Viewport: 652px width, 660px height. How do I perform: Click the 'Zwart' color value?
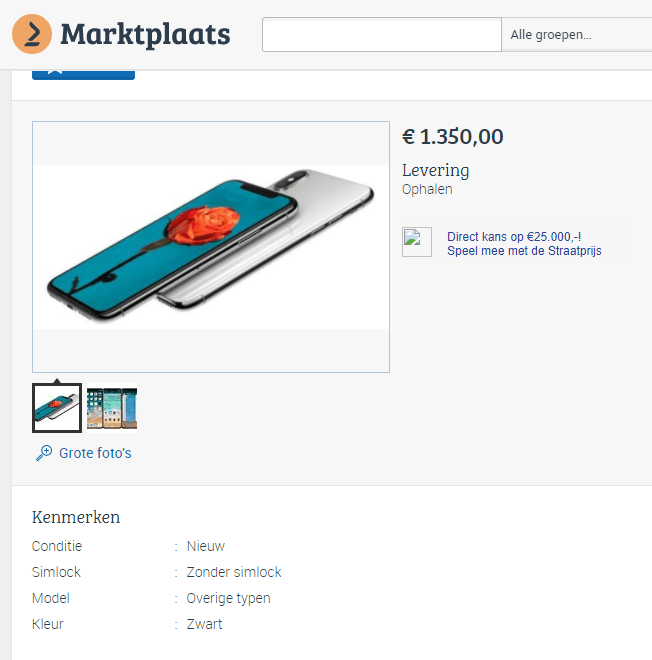tap(205, 624)
